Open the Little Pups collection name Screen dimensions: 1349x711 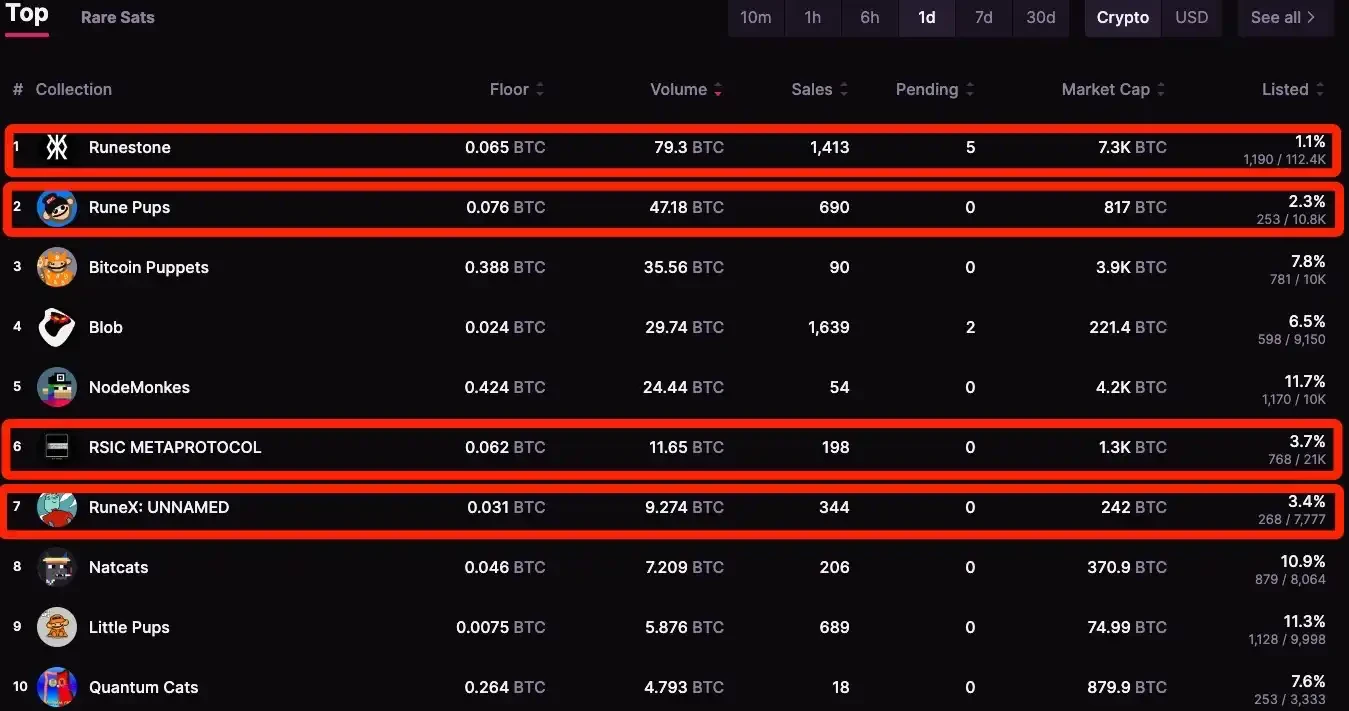[x=129, y=627]
